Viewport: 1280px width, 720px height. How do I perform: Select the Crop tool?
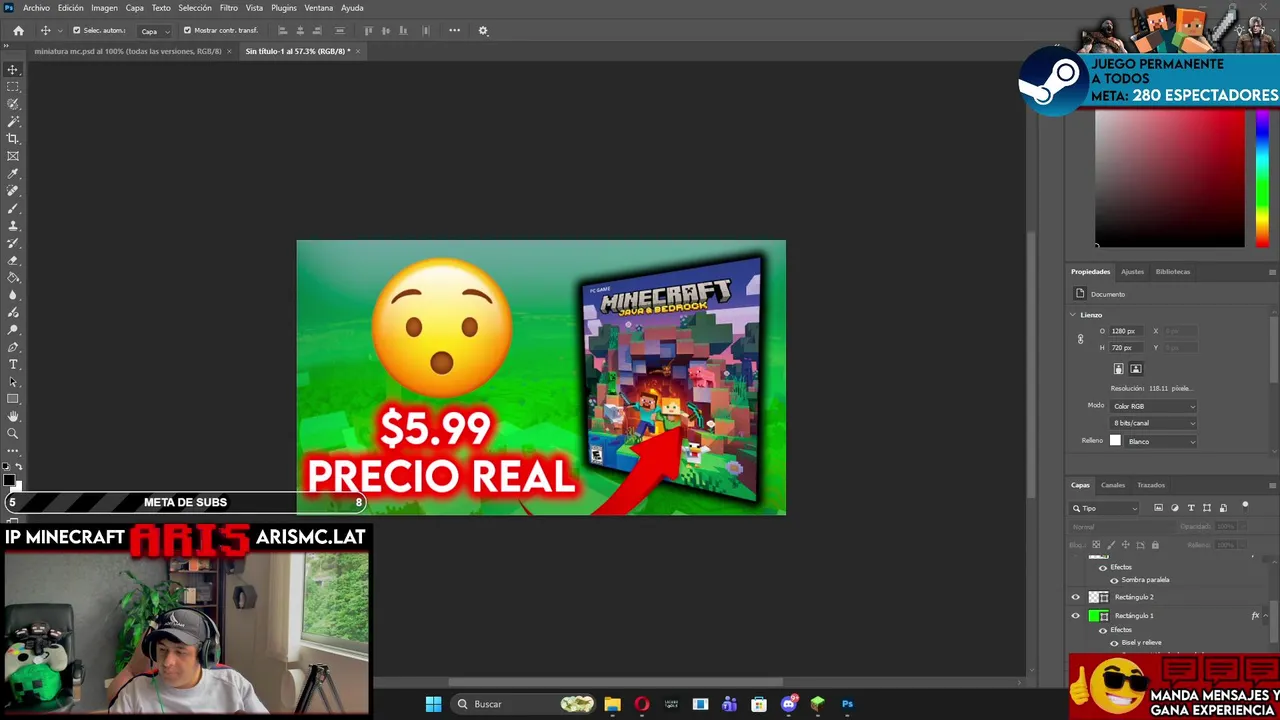13,139
